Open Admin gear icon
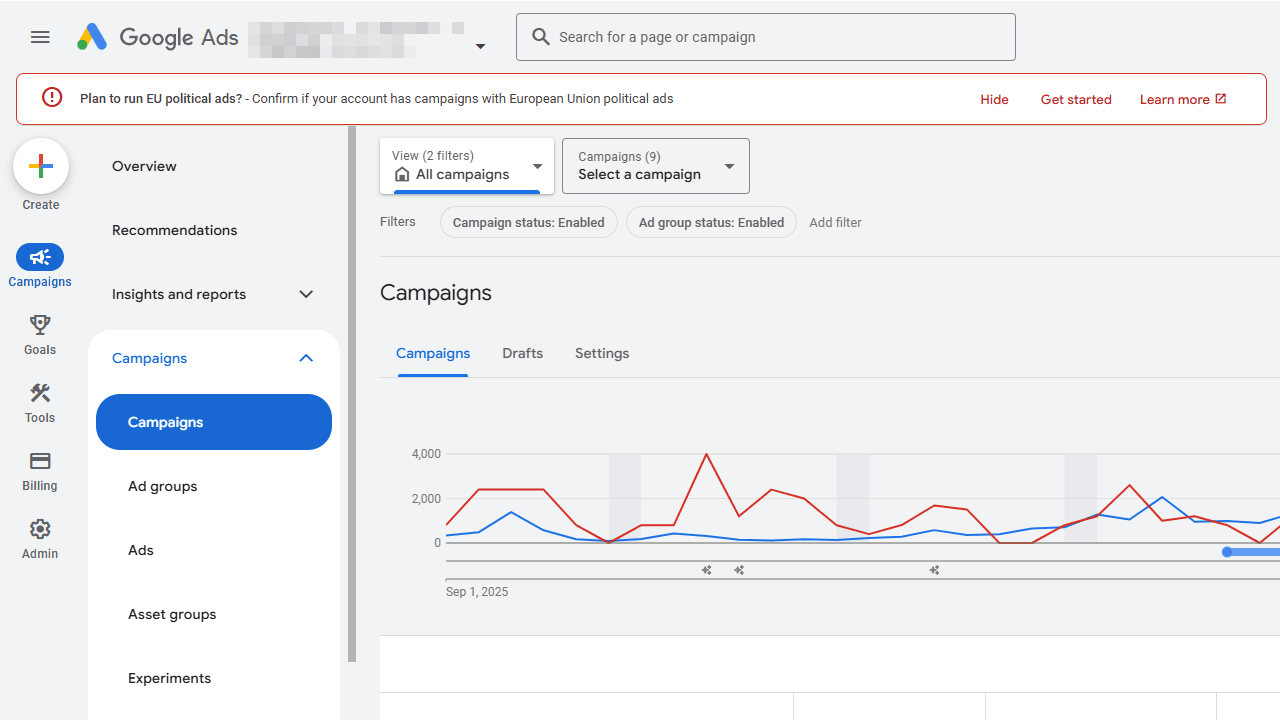This screenshot has width=1280, height=720. point(40,529)
